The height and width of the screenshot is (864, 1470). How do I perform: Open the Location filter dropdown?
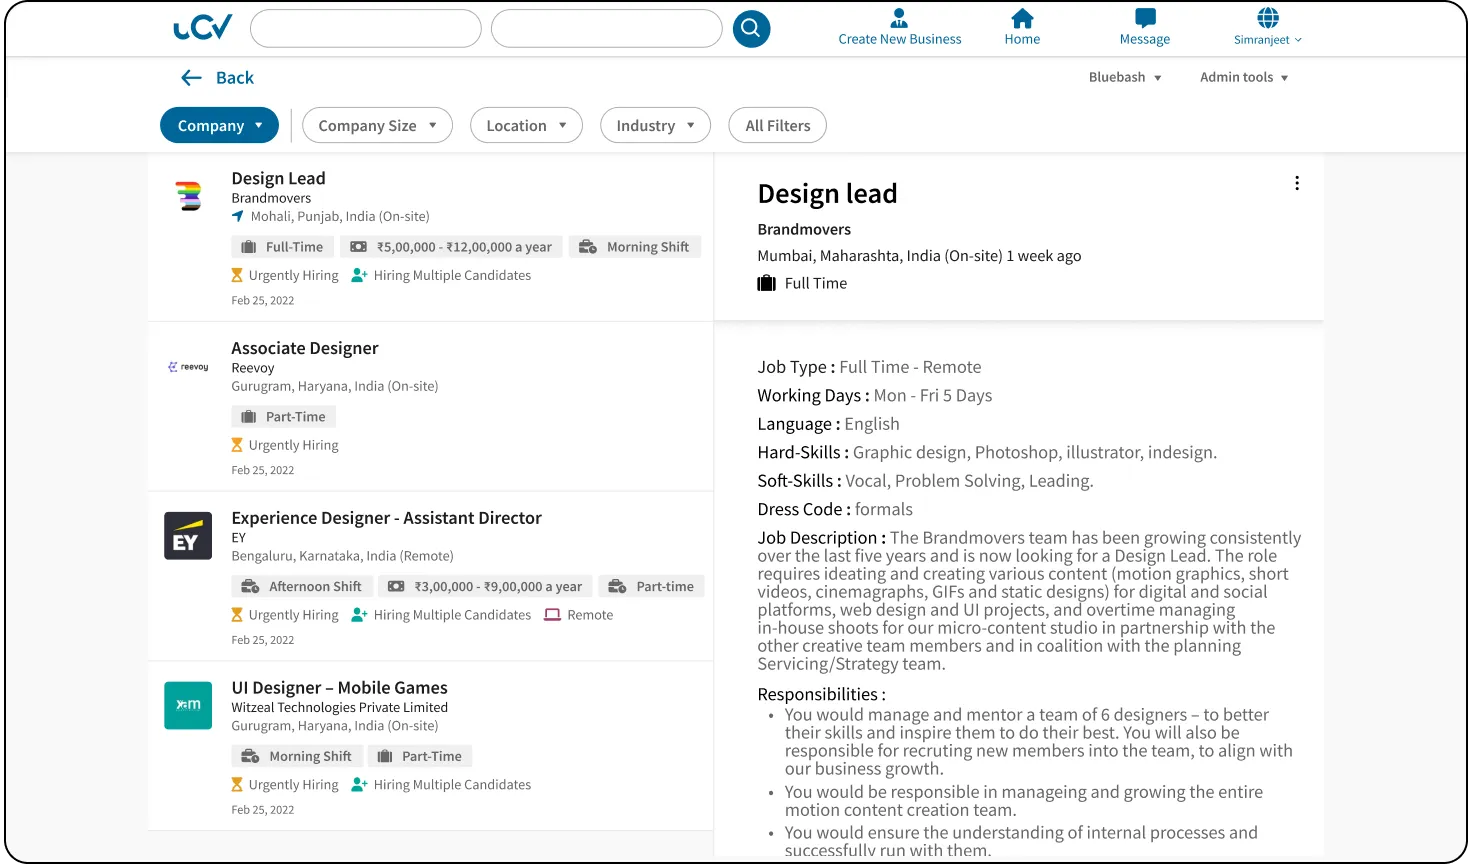coord(526,125)
